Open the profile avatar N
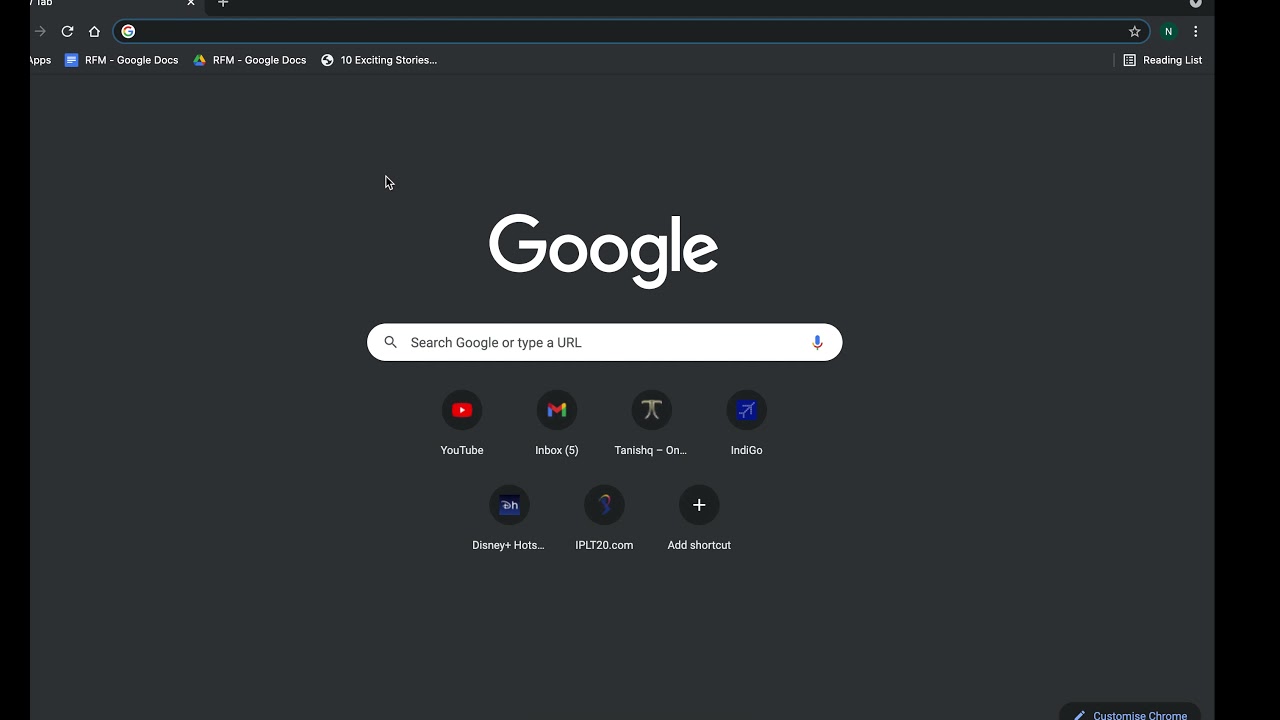Screen dimensions: 1280x720 [1167, 31]
